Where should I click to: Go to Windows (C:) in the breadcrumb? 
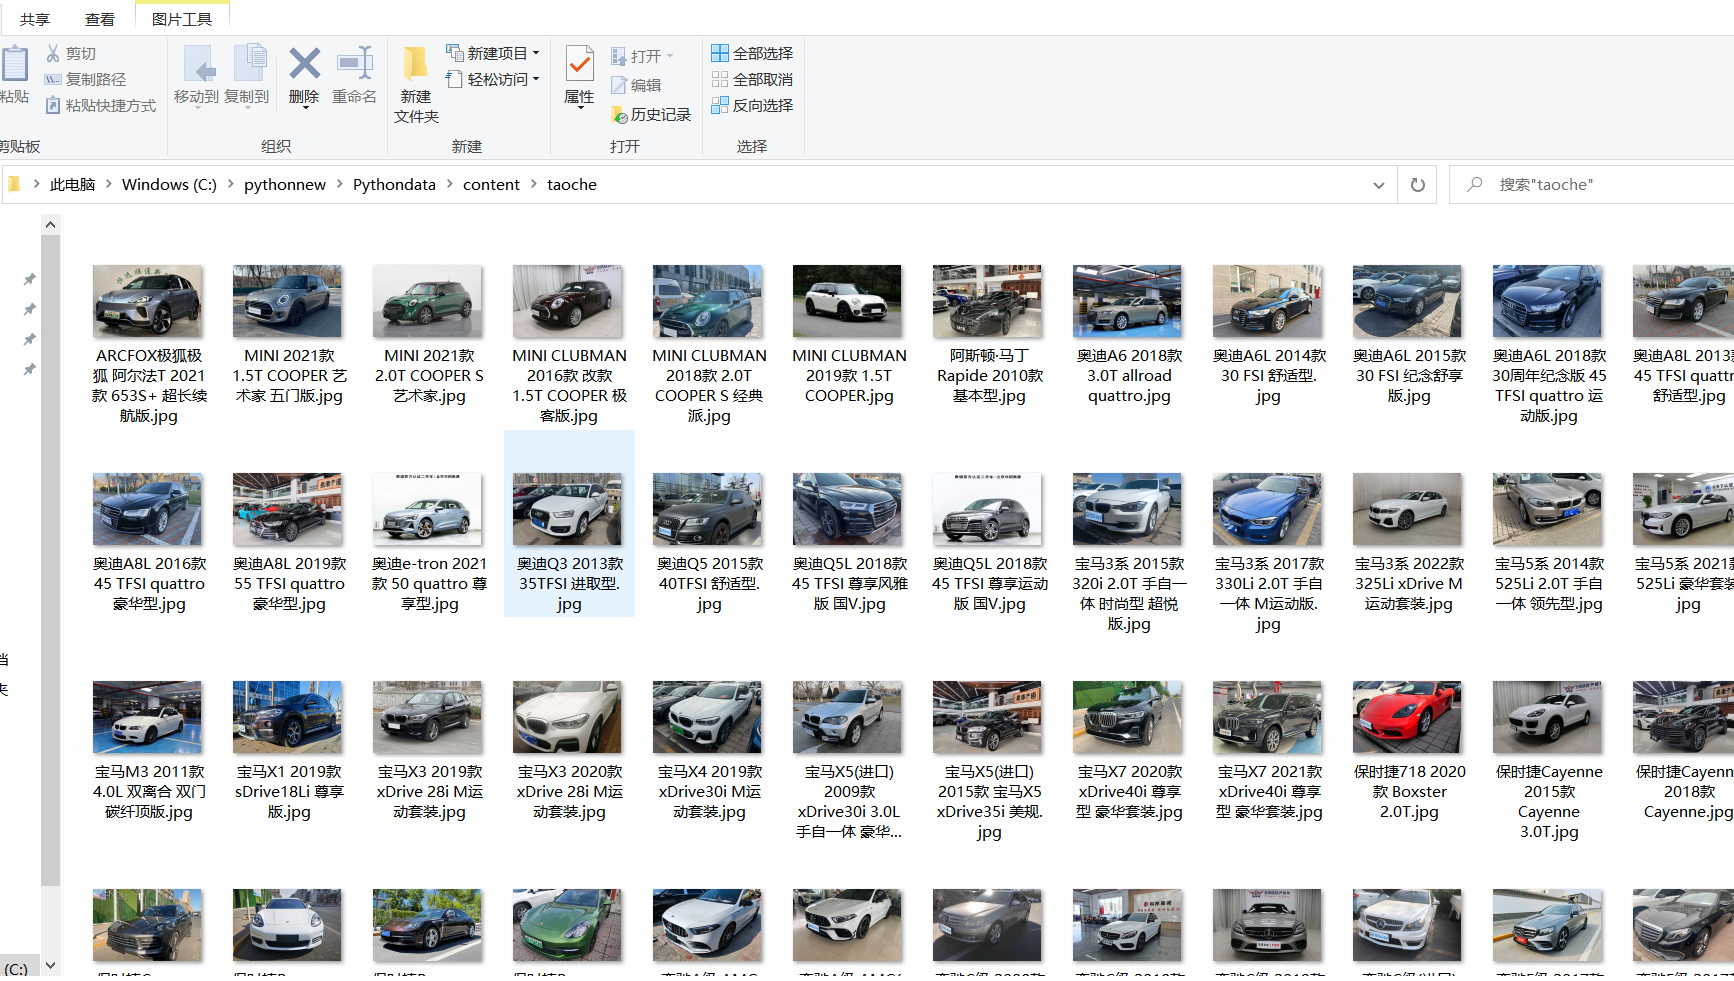click(169, 184)
